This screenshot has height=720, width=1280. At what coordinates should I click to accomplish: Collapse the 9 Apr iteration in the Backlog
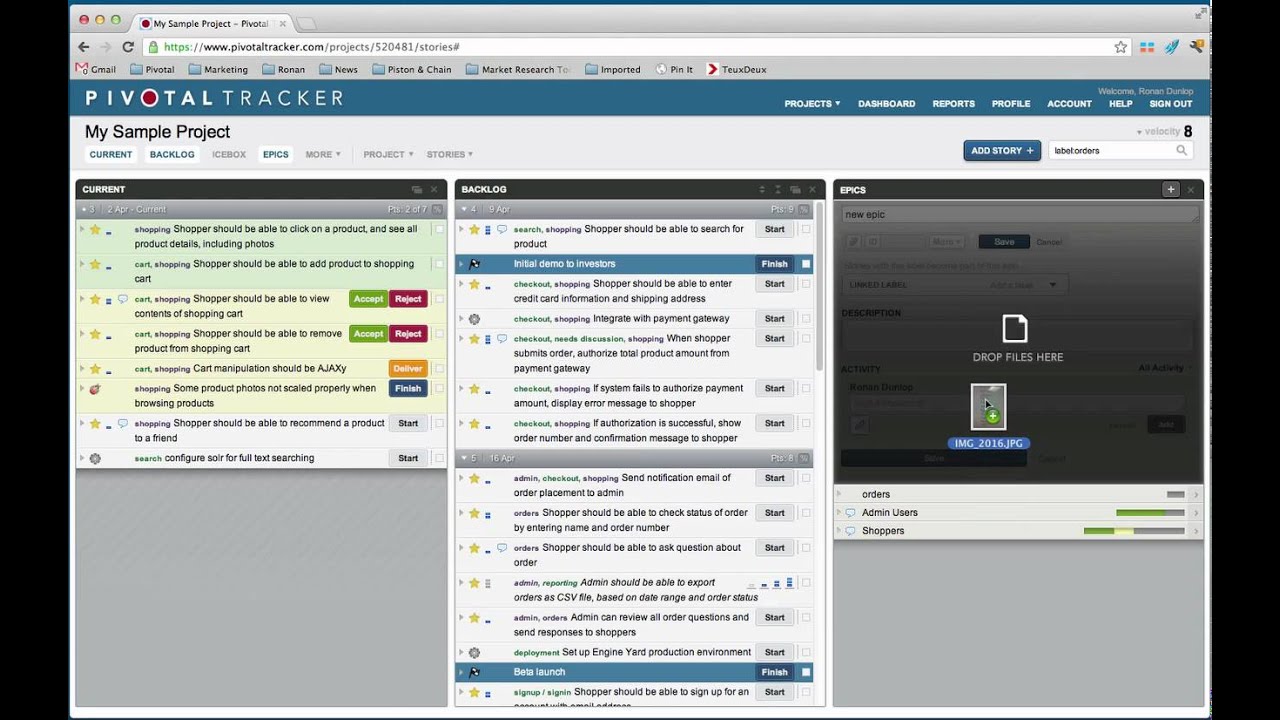[463, 209]
